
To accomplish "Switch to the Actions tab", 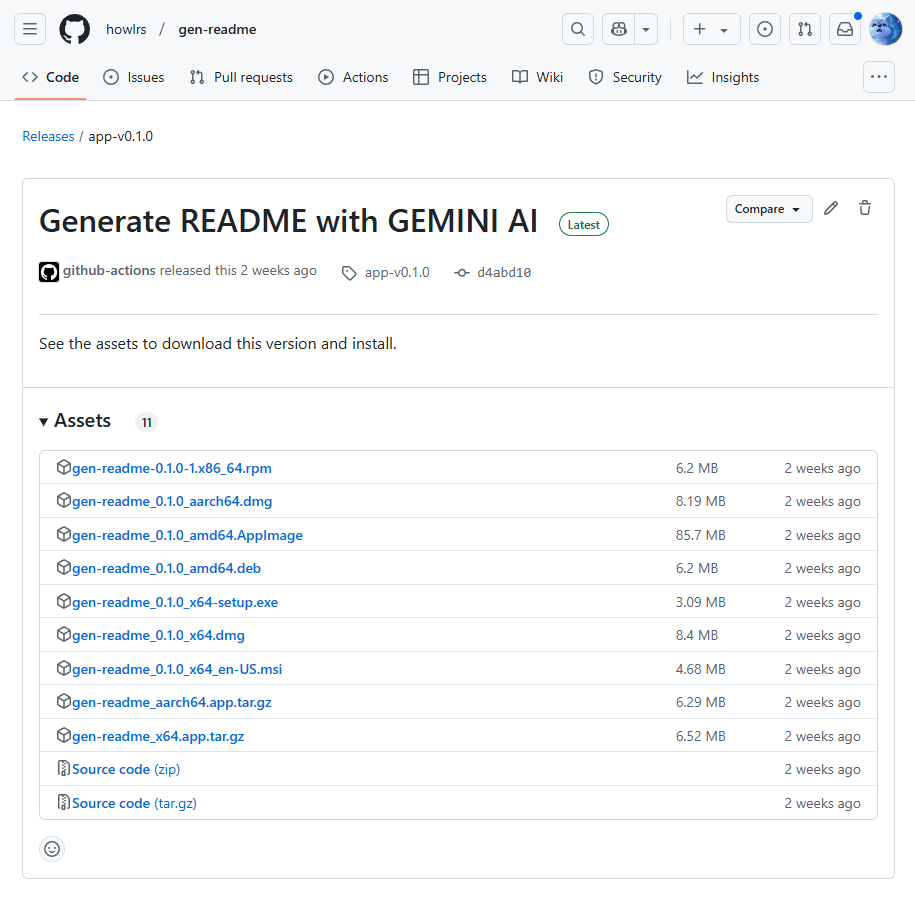I will 353,77.
